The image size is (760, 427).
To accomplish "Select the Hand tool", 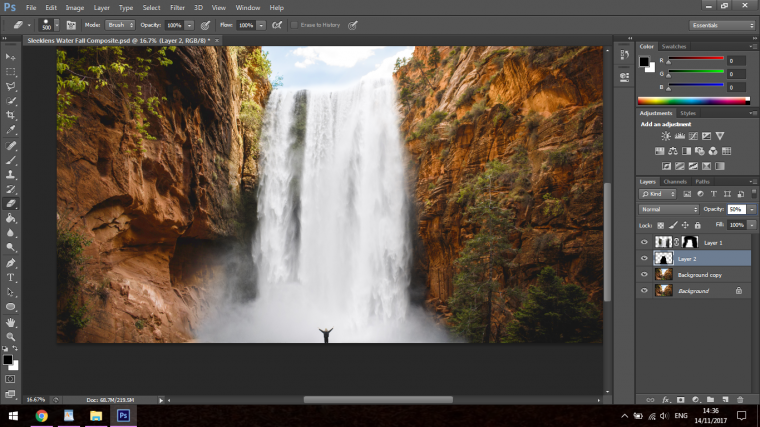I will pyautogui.click(x=10, y=322).
